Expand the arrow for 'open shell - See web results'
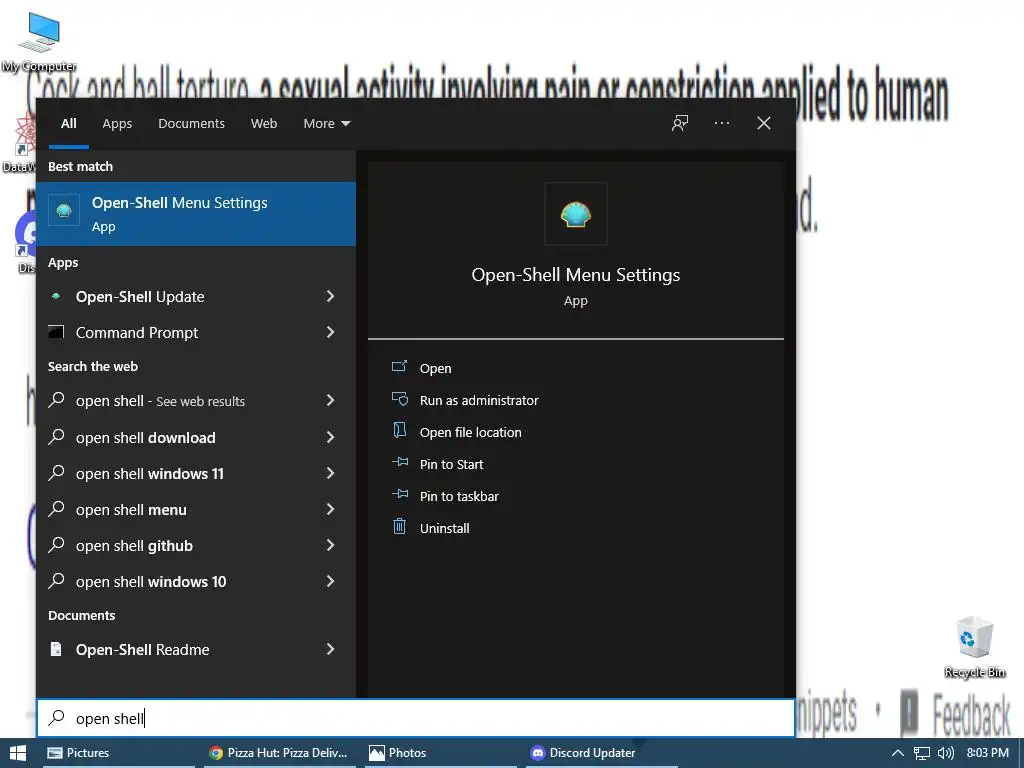Viewport: 1024px width, 768px height. (330, 400)
